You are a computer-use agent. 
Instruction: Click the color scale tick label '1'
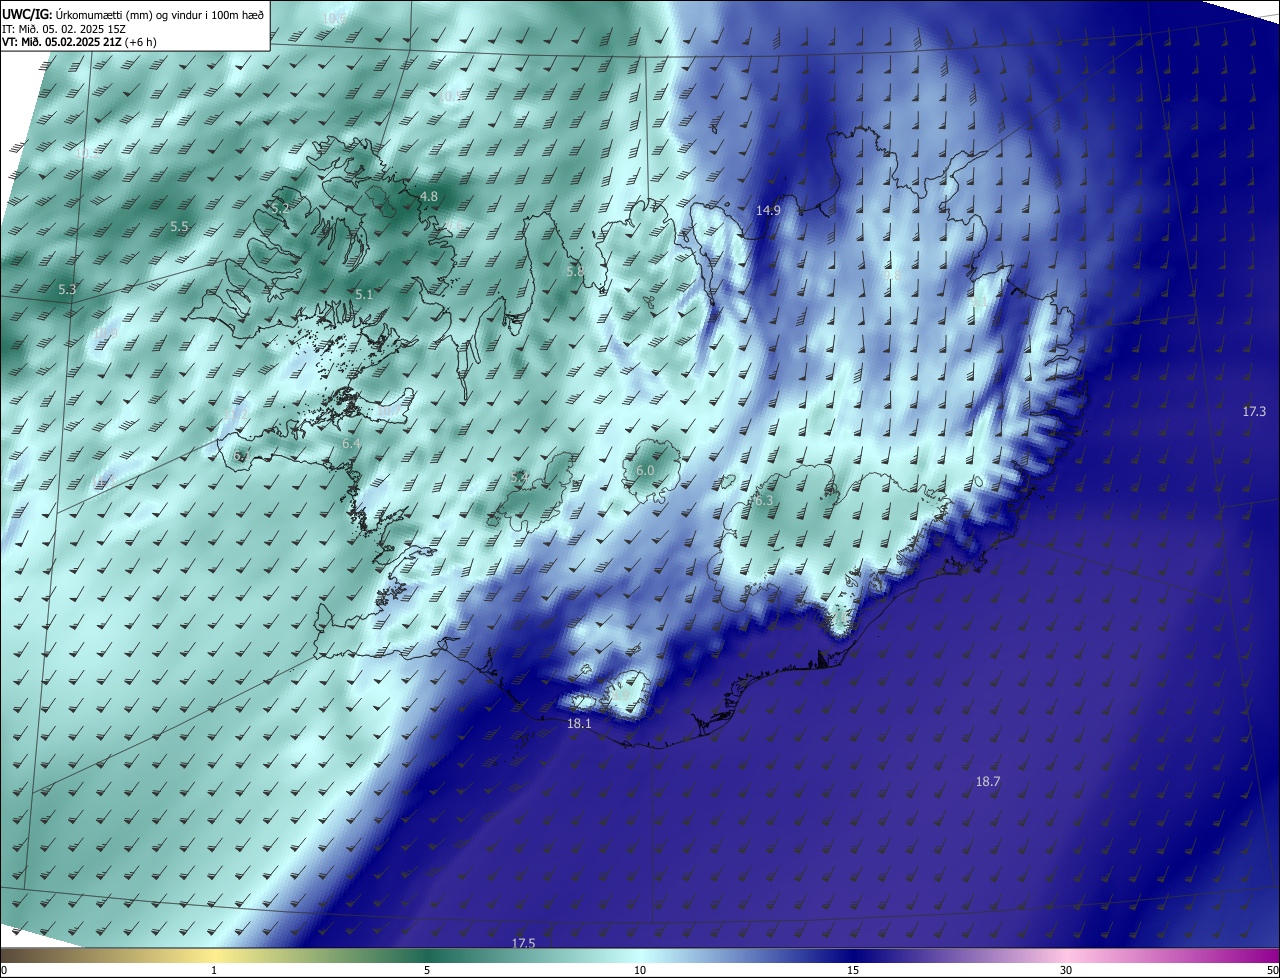pos(214,970)
